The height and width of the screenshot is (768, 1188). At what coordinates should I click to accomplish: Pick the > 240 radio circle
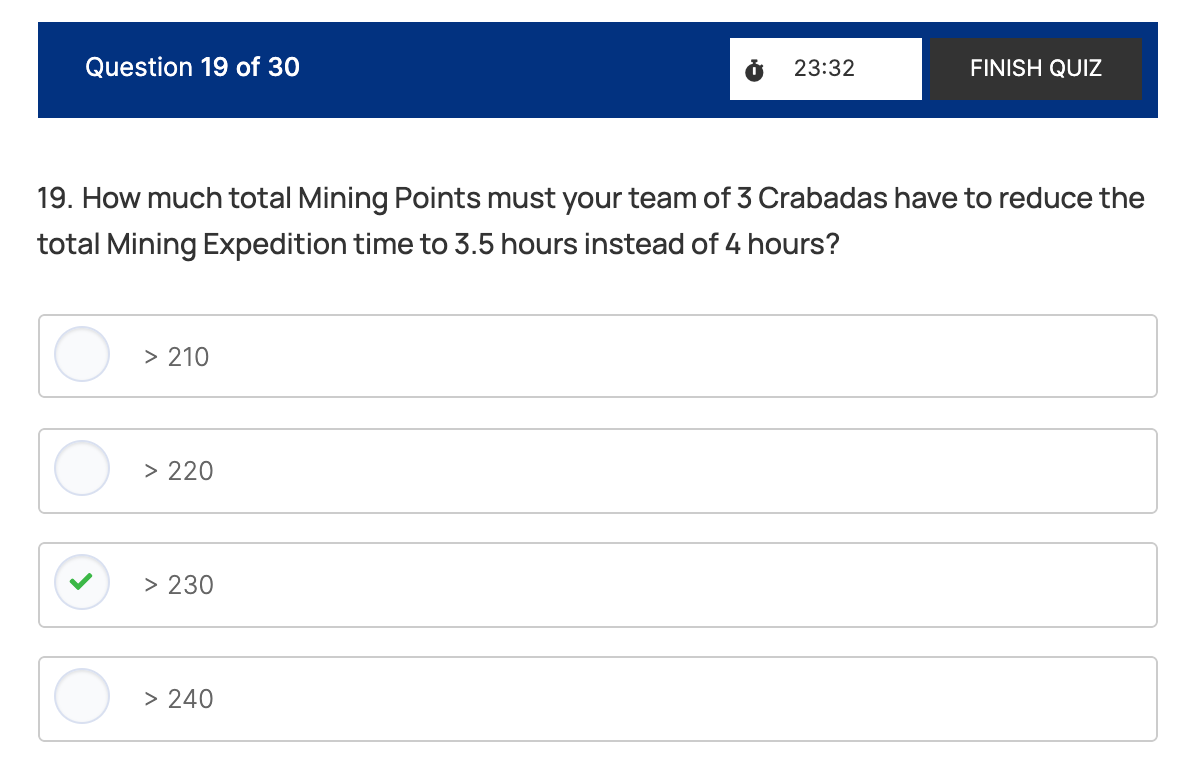[x=82, y=696]
